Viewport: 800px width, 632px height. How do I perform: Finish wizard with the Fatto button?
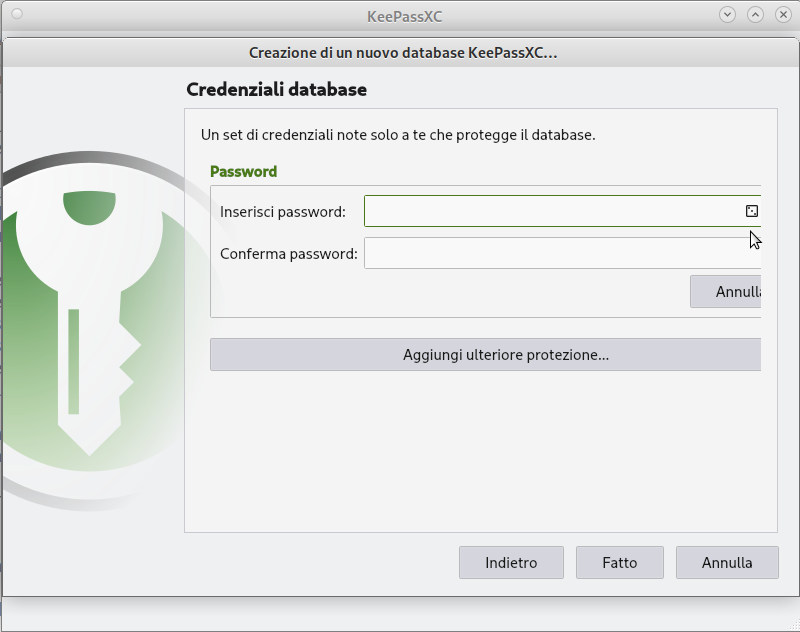click(x=620, y=563)
